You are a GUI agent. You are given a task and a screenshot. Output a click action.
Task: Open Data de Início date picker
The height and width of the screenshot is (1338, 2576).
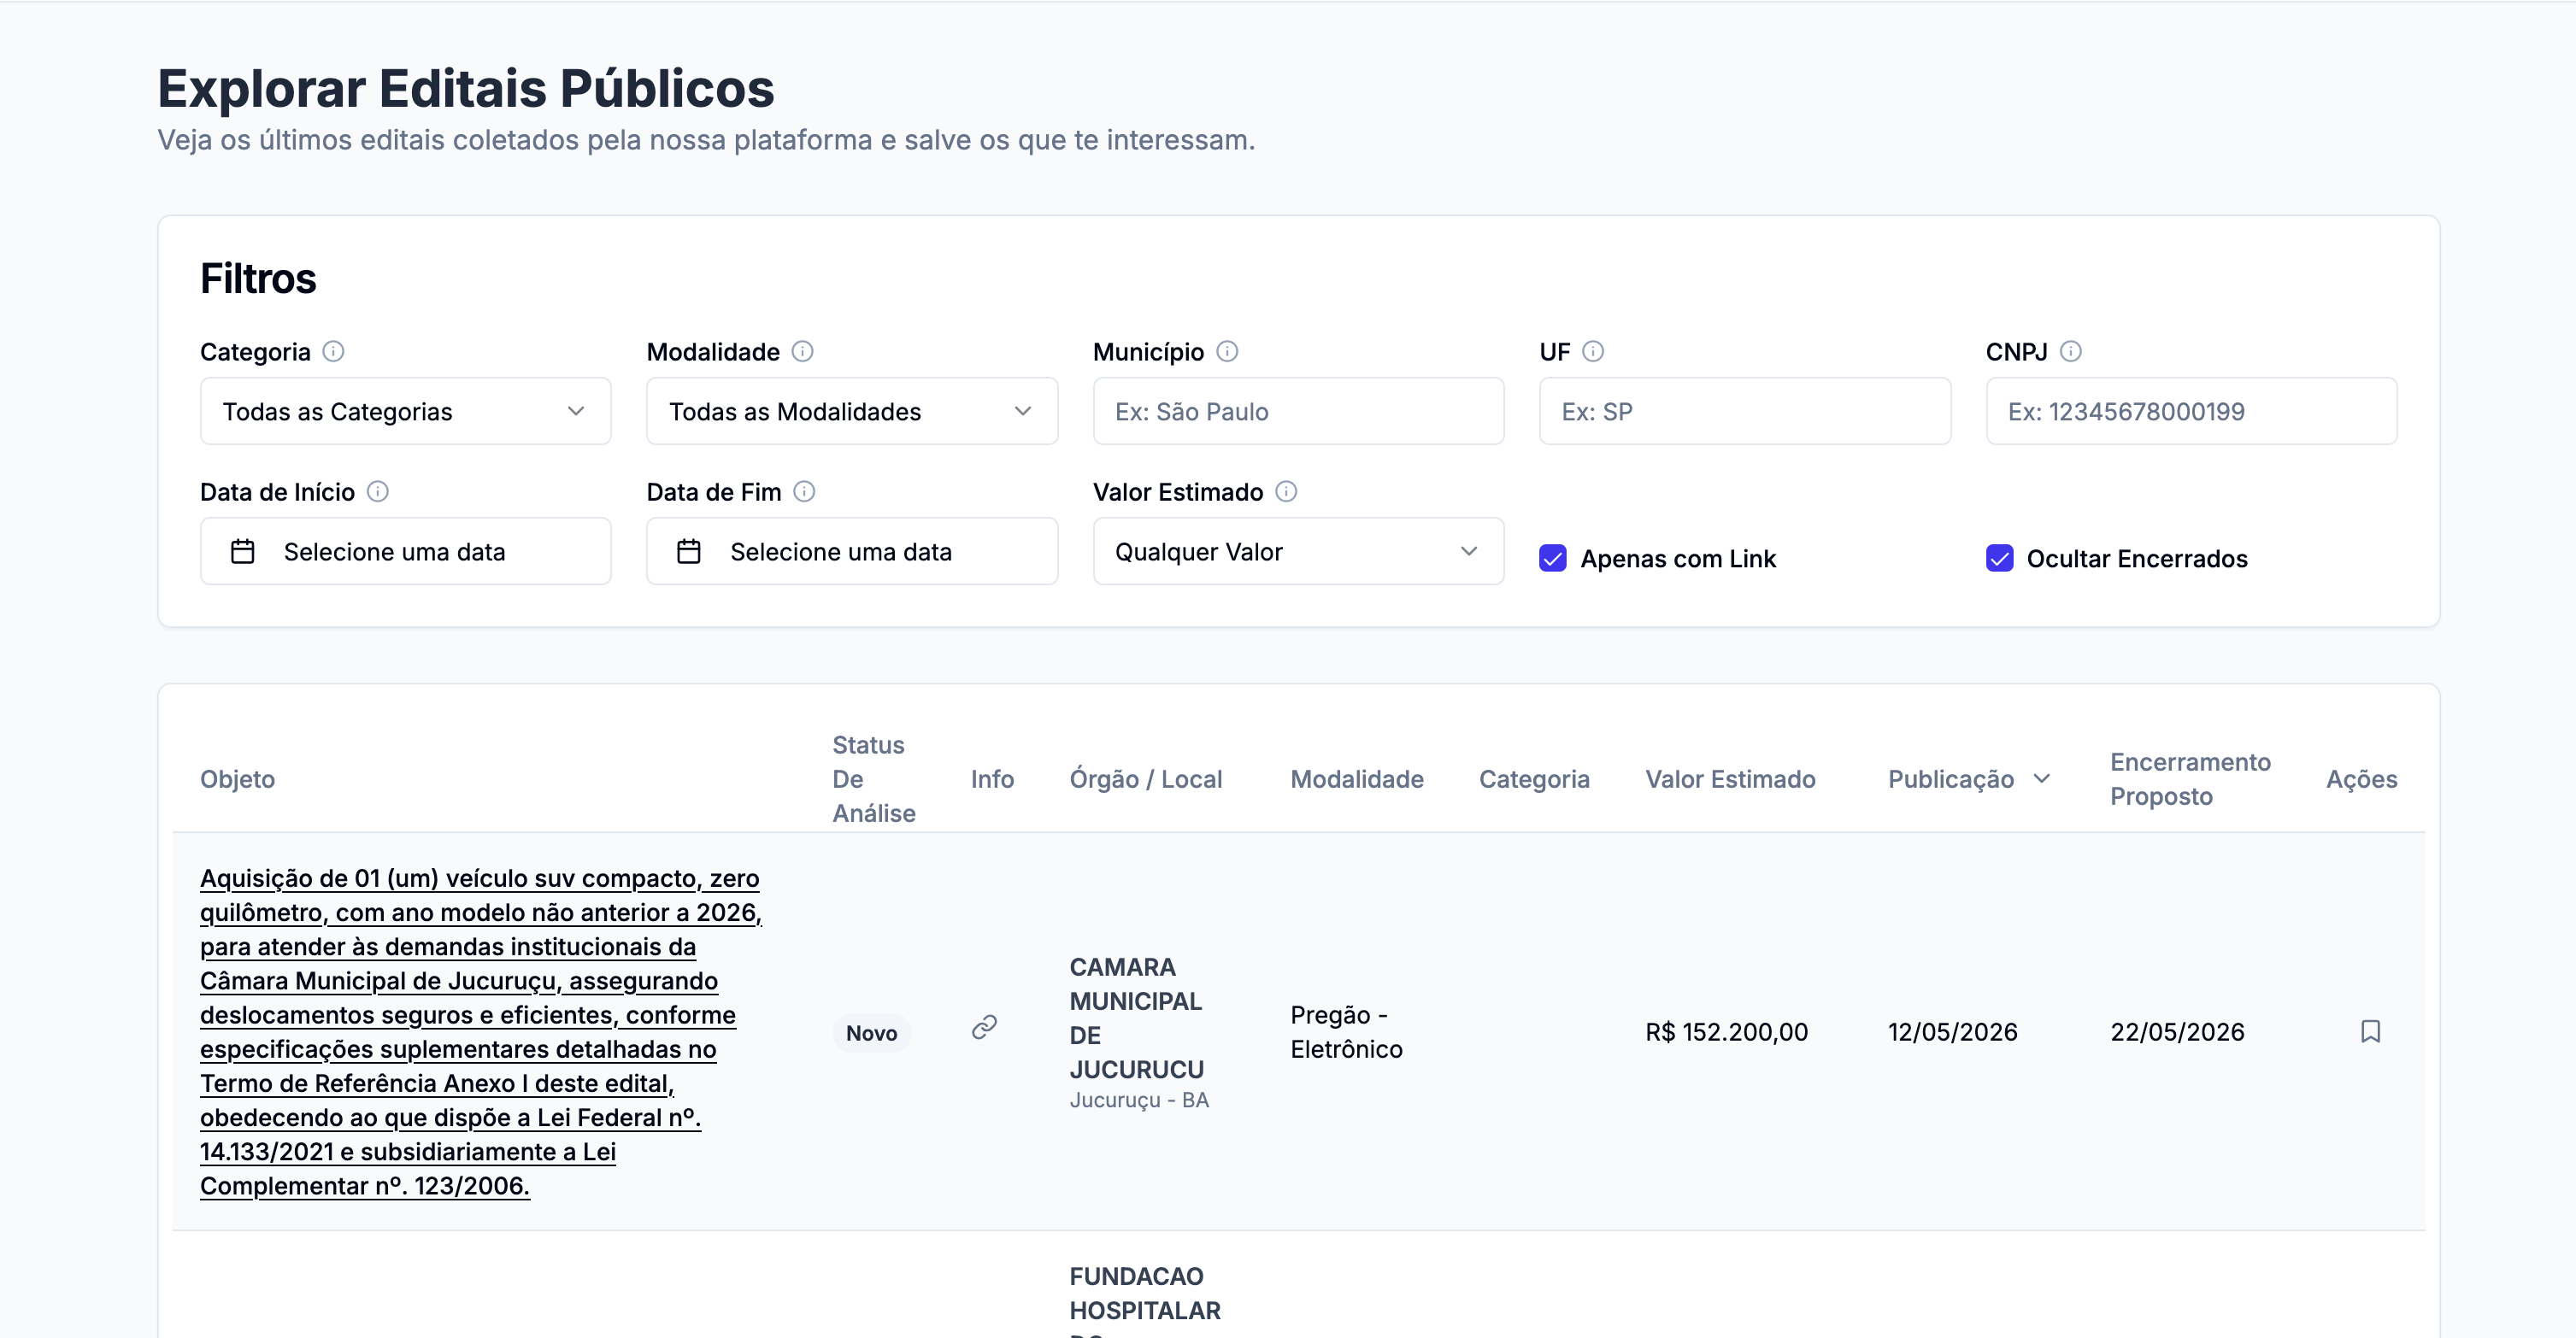(x=405, y=551)
